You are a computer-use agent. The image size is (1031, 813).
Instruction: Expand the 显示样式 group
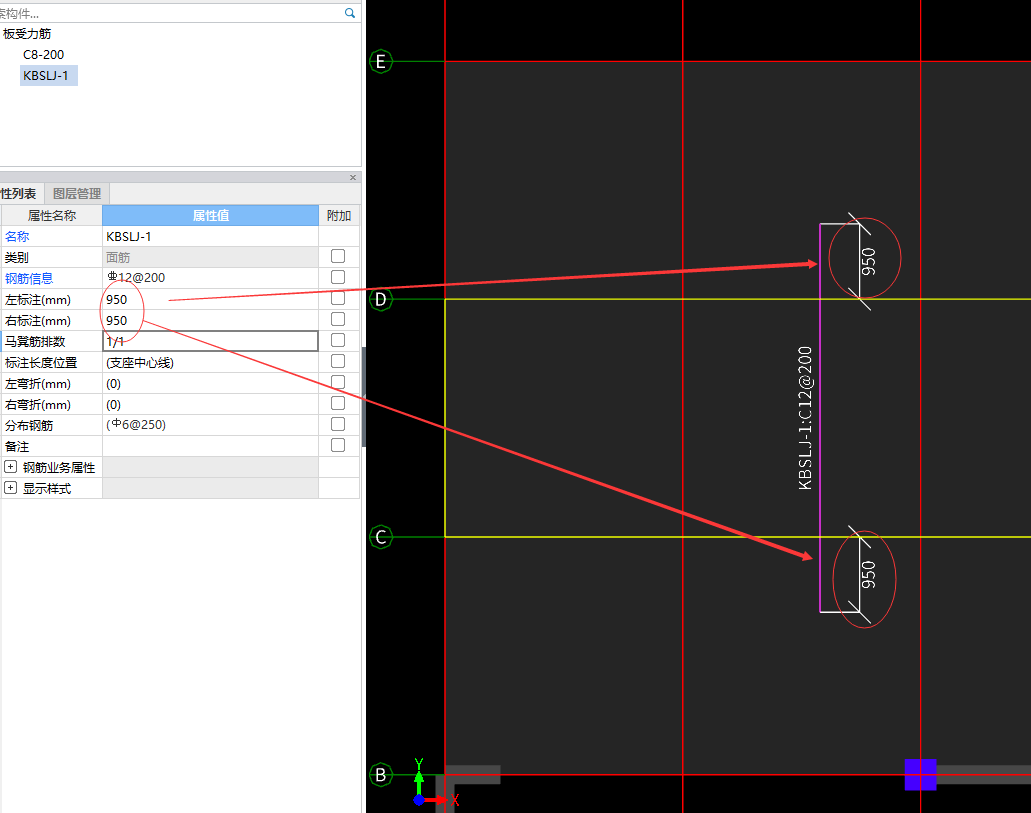pyautogui.click(x=11, y=488)
